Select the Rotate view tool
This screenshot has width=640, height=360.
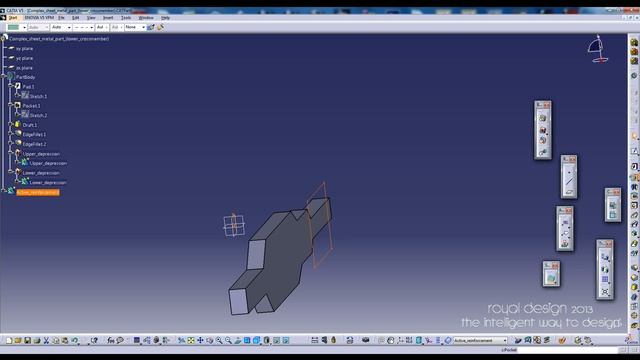(x=209, y=340)
